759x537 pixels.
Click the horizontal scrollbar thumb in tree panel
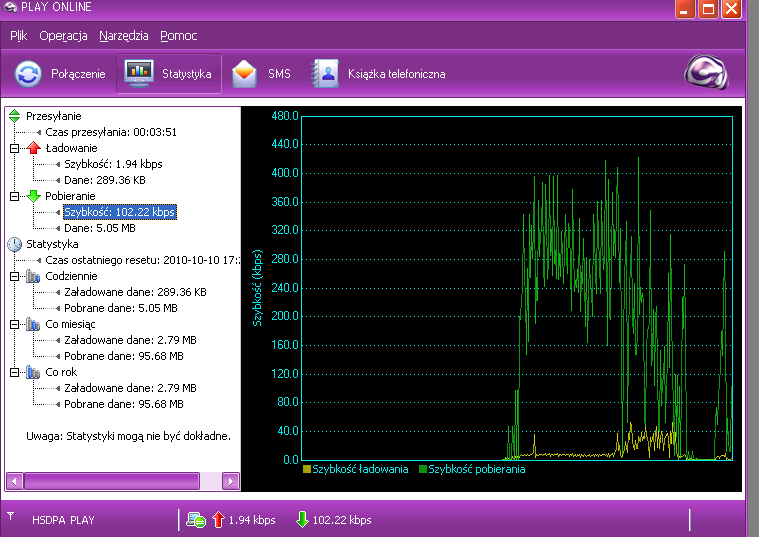click(112, 481)
